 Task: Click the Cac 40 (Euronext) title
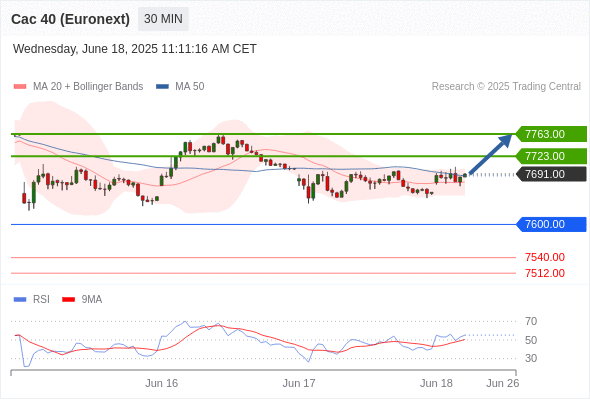point(70,19)
